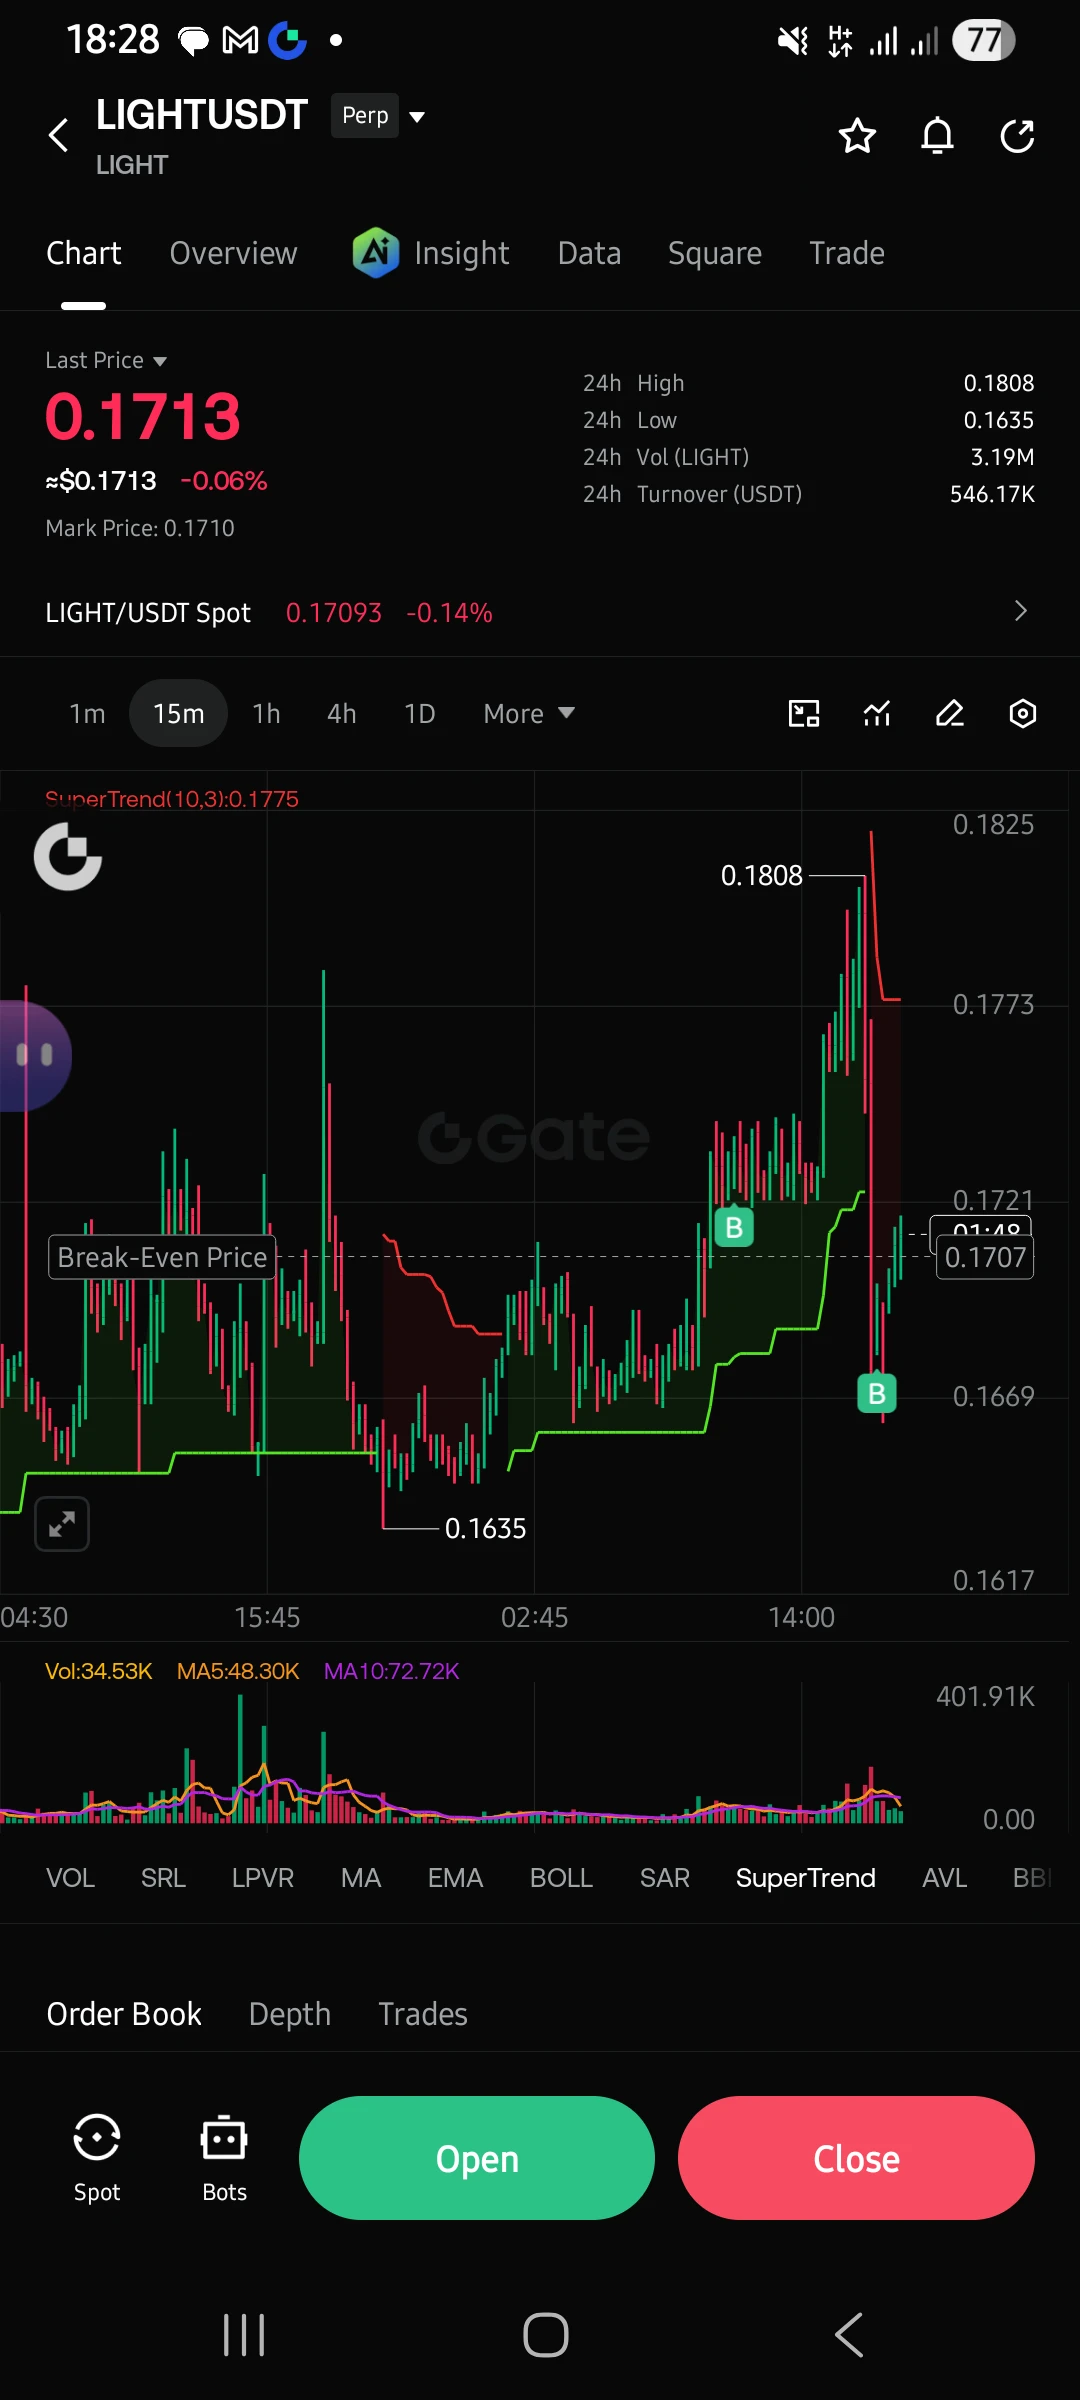The width and height of the screenshot is (1080, 2400).
Task: Tap MA5:48.30K label
Action: tap(238, 1671)
